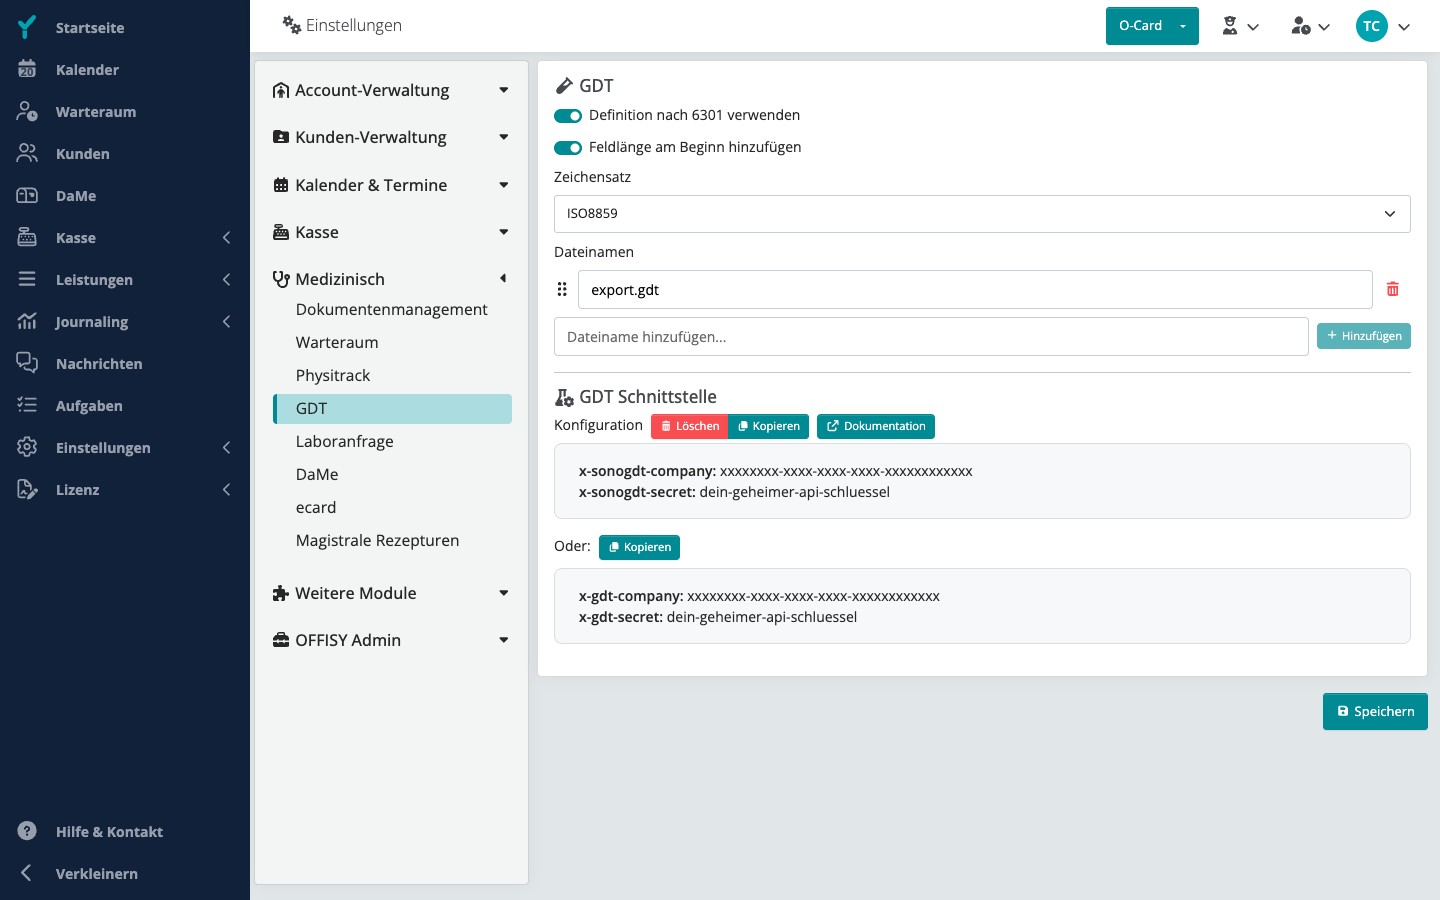Open DaMe under Medizinisch

click(392, 474)
